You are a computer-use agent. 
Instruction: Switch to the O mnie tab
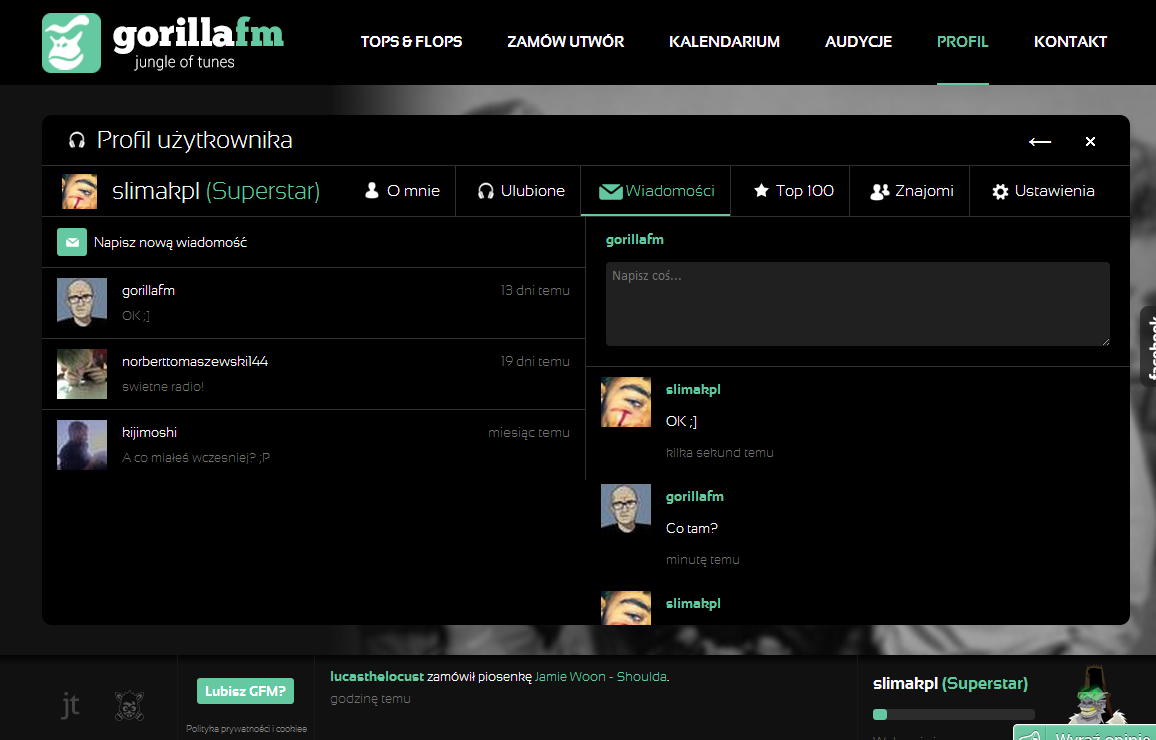coord(403,191)
